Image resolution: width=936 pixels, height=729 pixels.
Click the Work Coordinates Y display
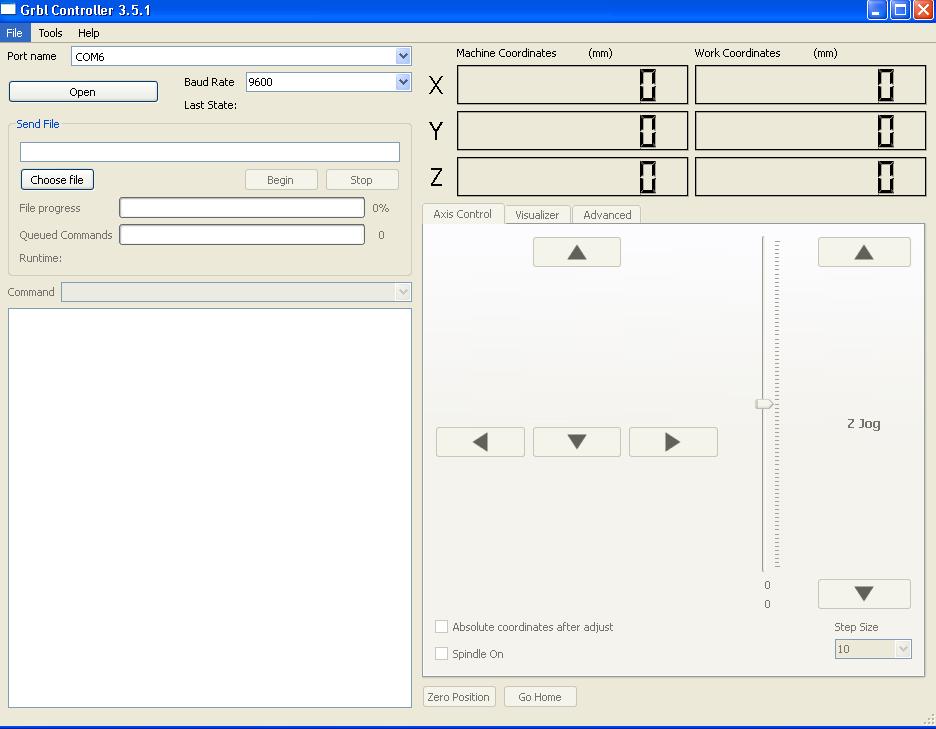click(810, 131)
